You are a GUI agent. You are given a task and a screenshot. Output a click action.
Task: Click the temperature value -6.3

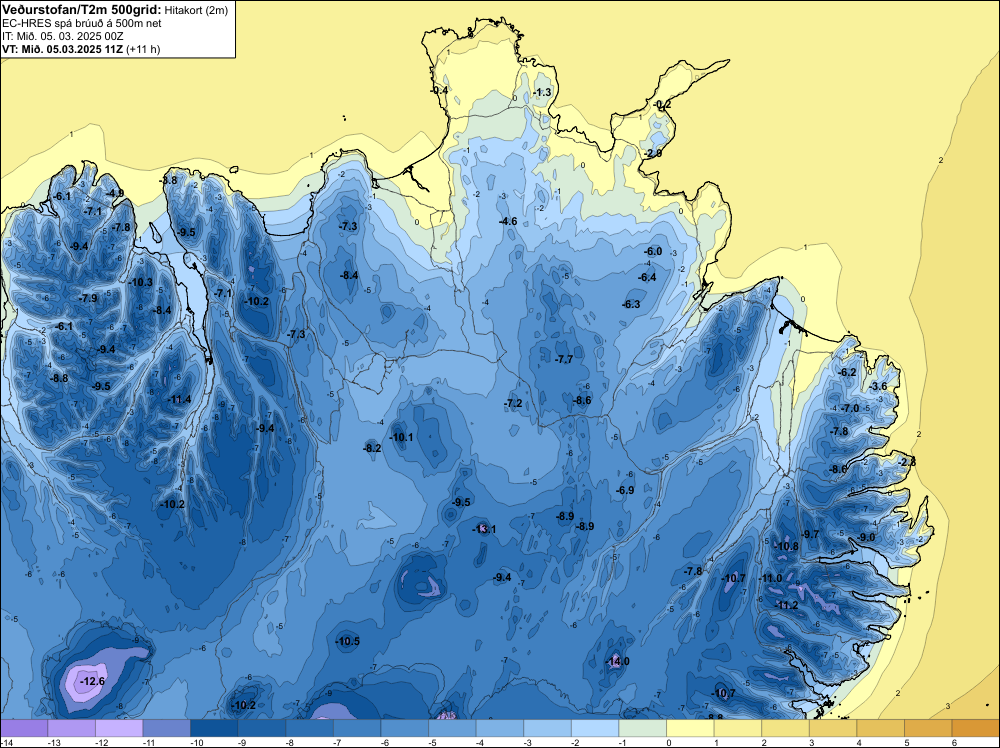631,305
